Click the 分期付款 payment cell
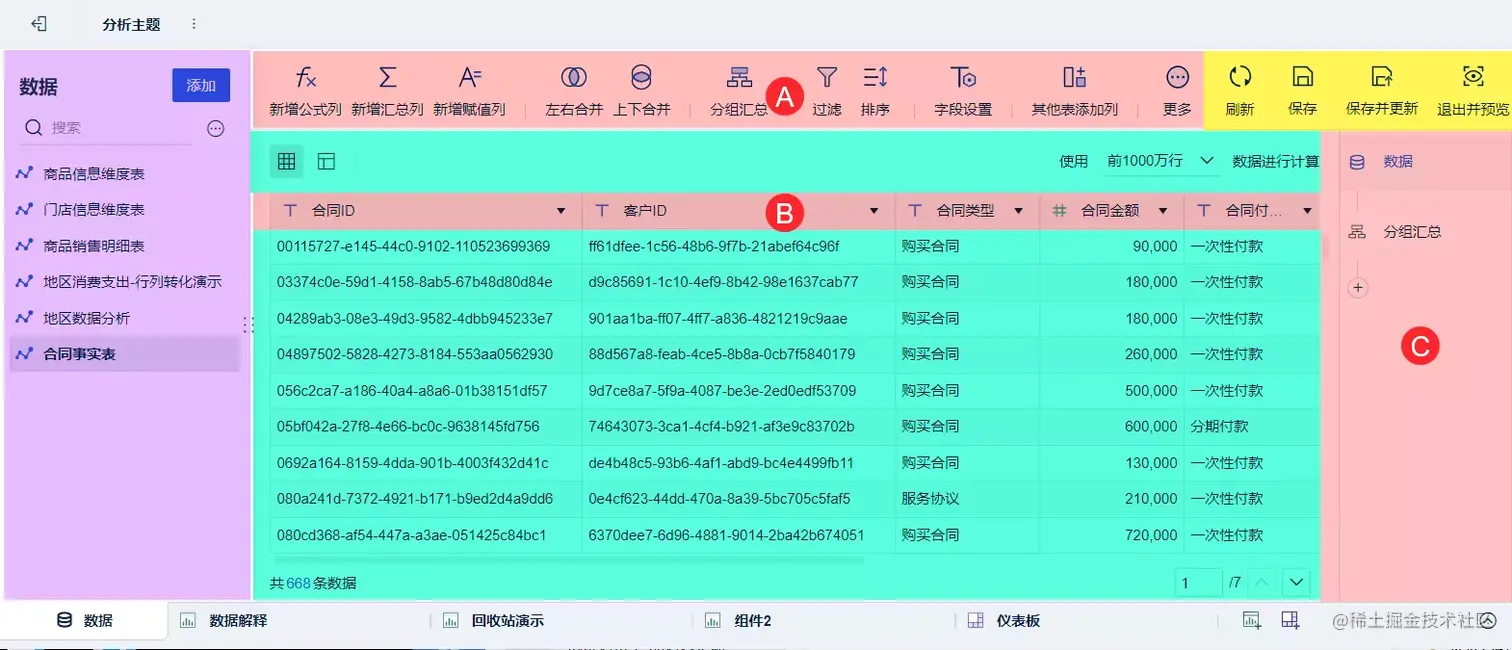 pos(1252,426)
